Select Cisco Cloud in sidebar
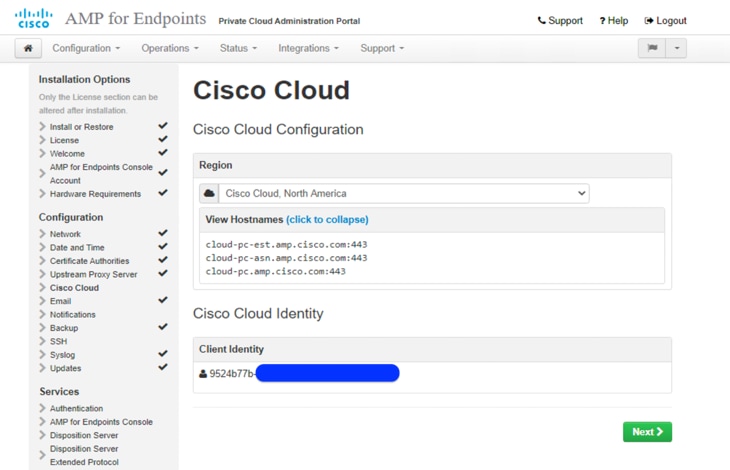Viewport: 730px width, 470px height. (74, 288)
